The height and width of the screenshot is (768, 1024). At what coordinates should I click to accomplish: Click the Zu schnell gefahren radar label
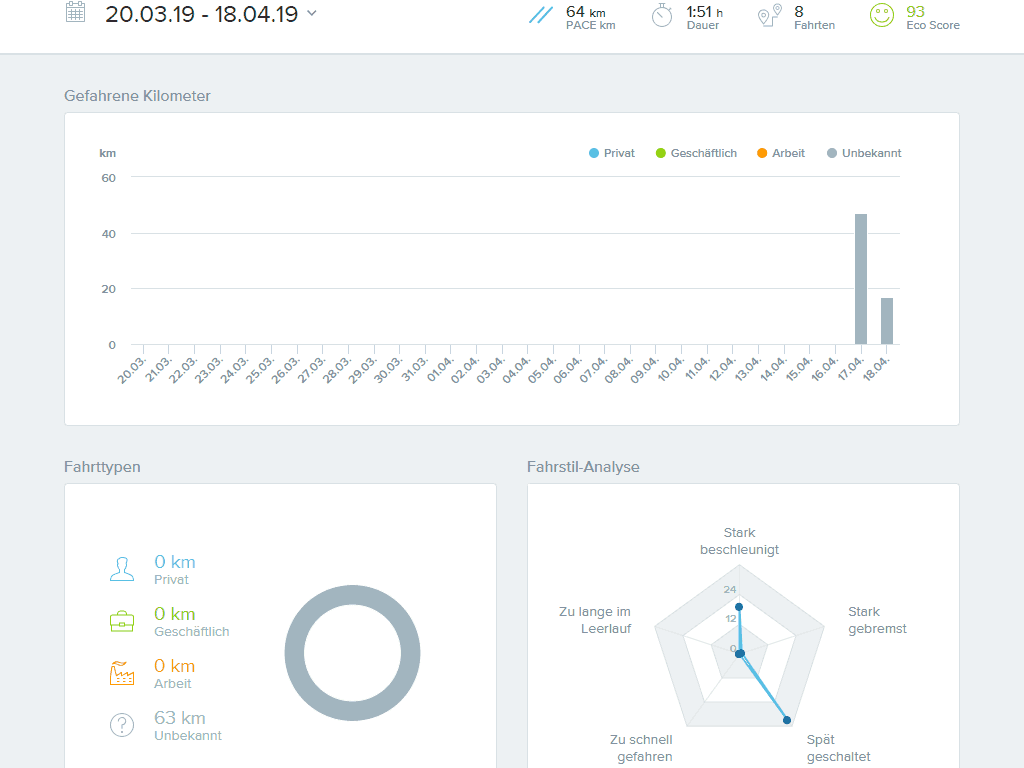coord(641,748)
